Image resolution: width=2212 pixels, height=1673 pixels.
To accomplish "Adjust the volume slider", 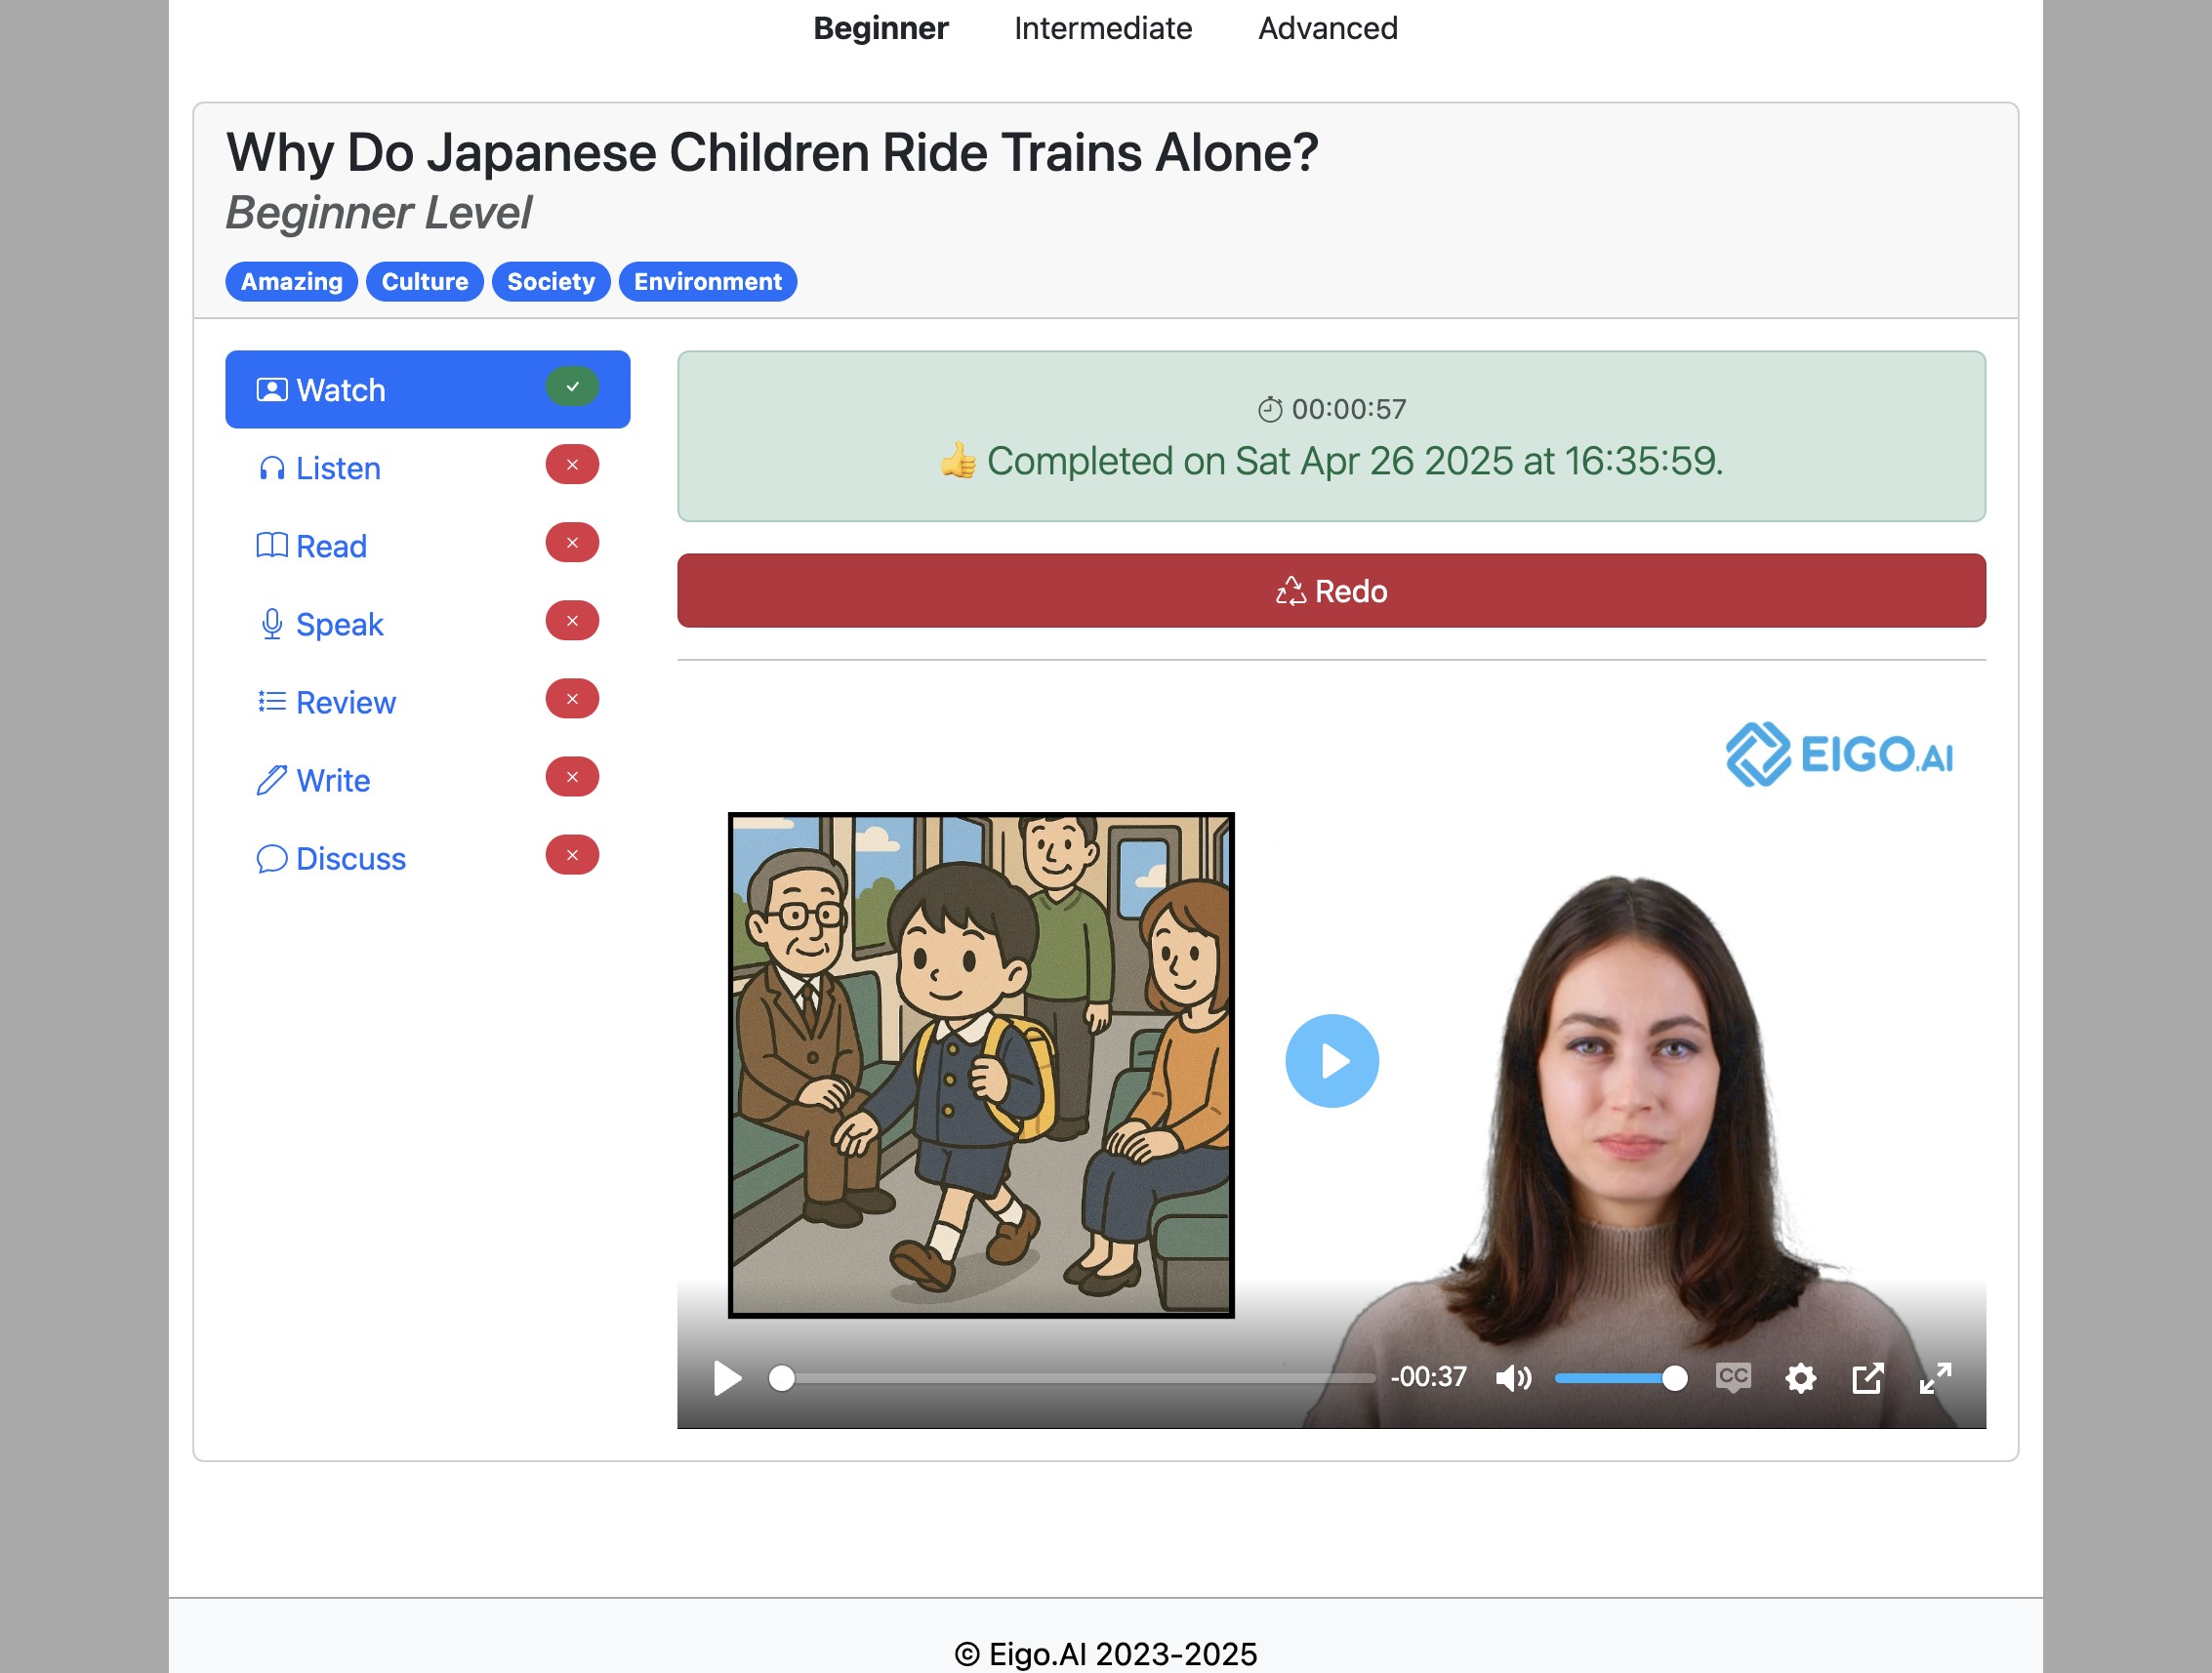I will pyautogui.click(x=1621, y=1378).
